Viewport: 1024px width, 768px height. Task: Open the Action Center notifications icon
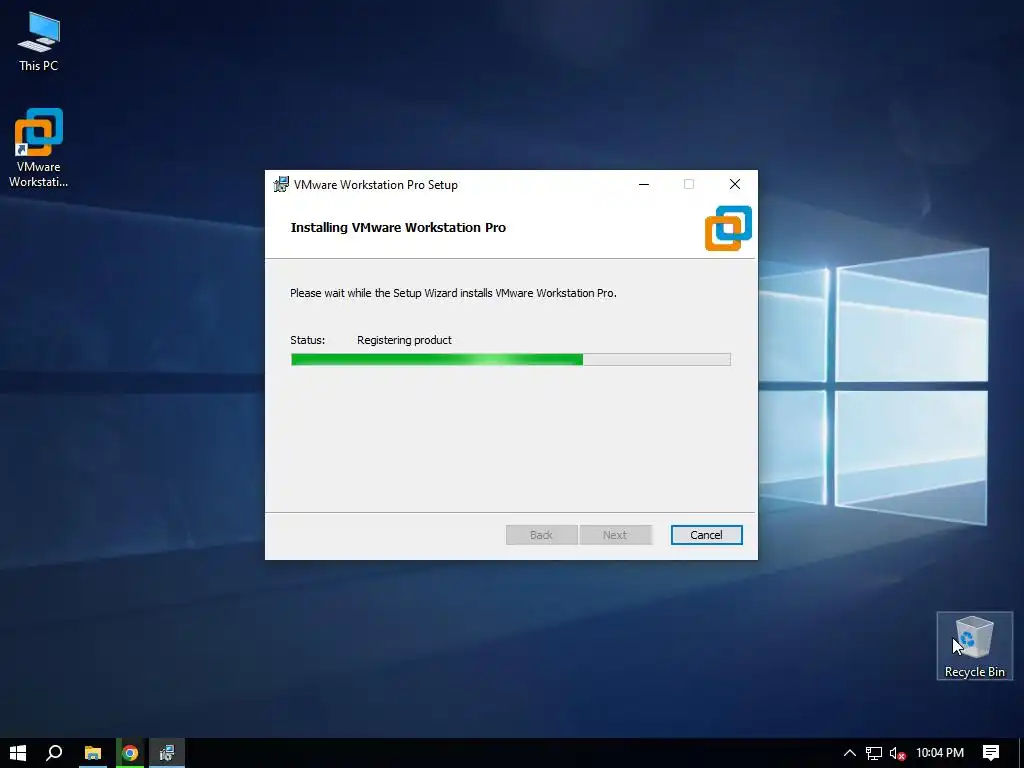point(991,753)
